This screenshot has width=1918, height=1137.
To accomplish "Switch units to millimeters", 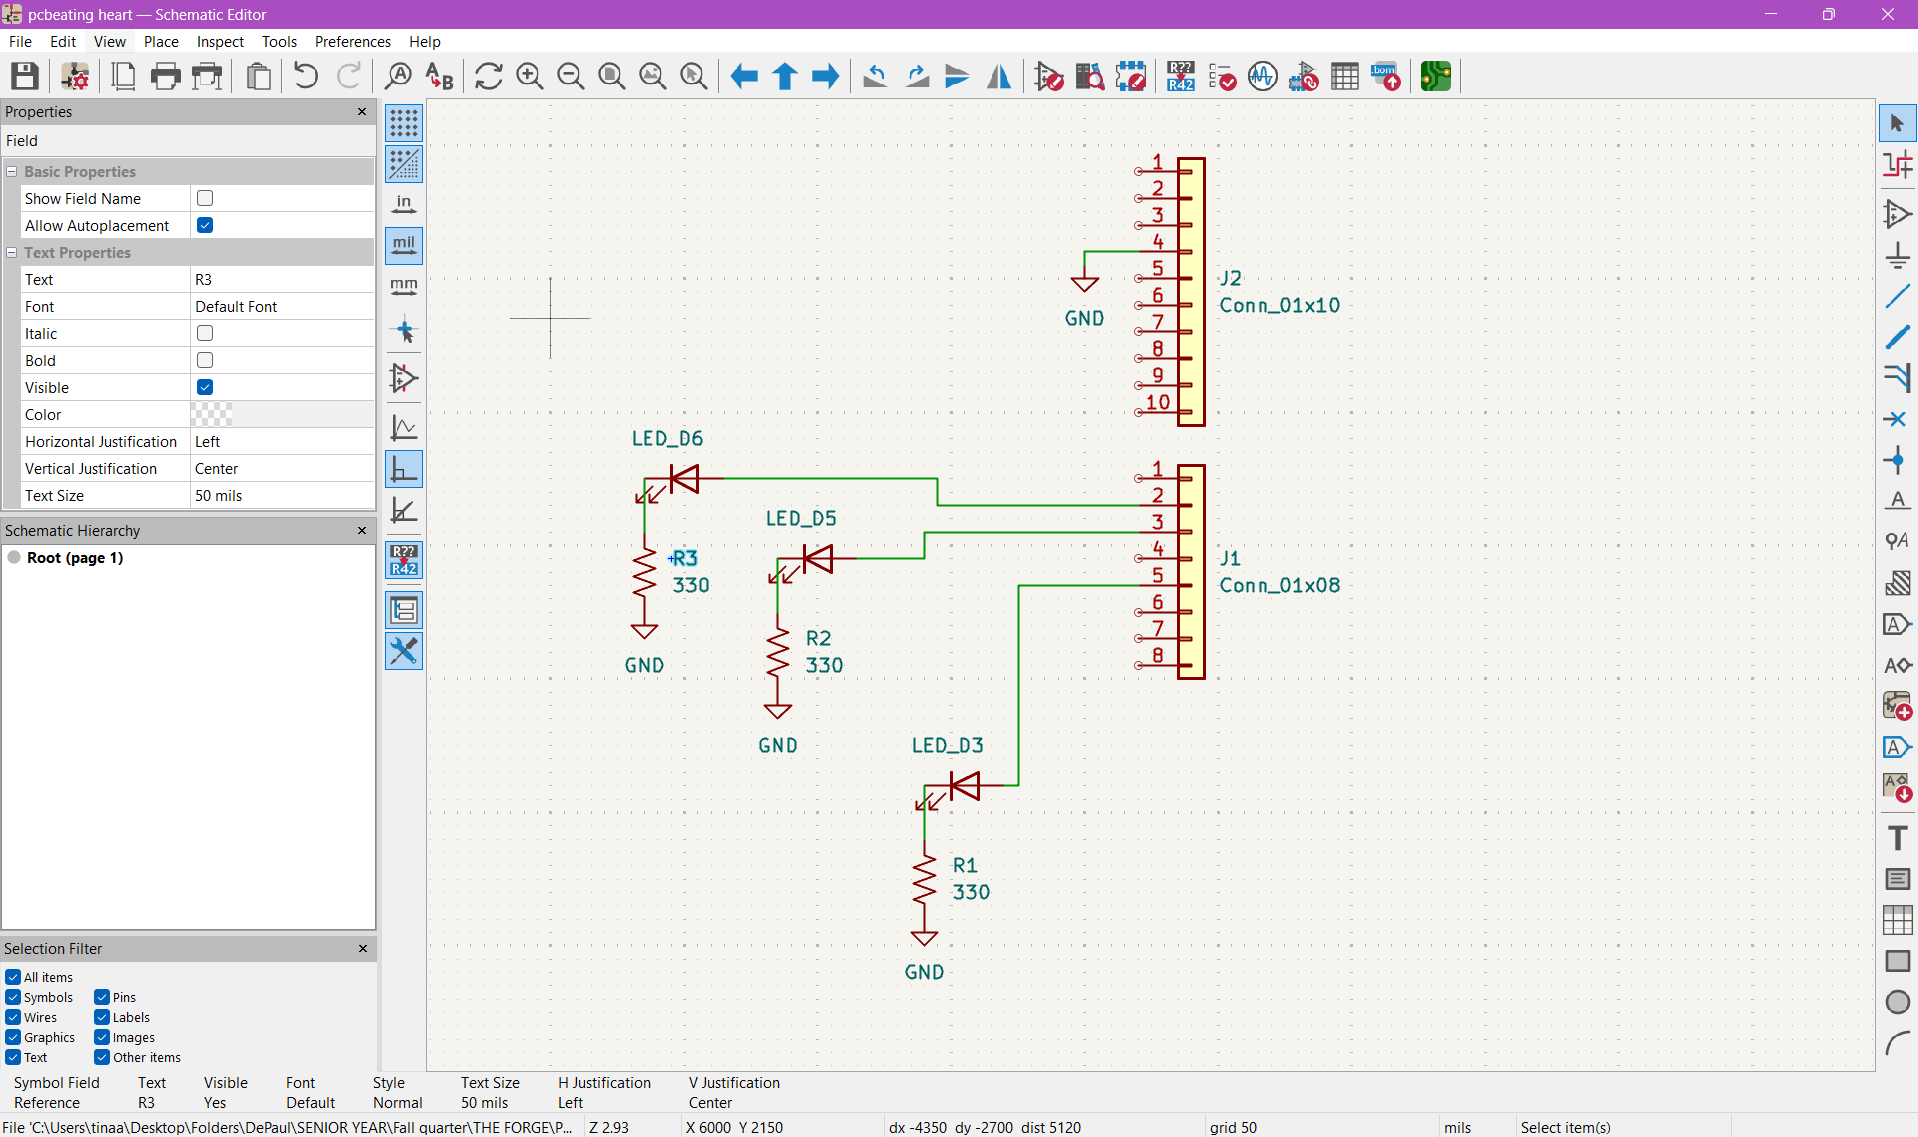I will coord(404,287).
